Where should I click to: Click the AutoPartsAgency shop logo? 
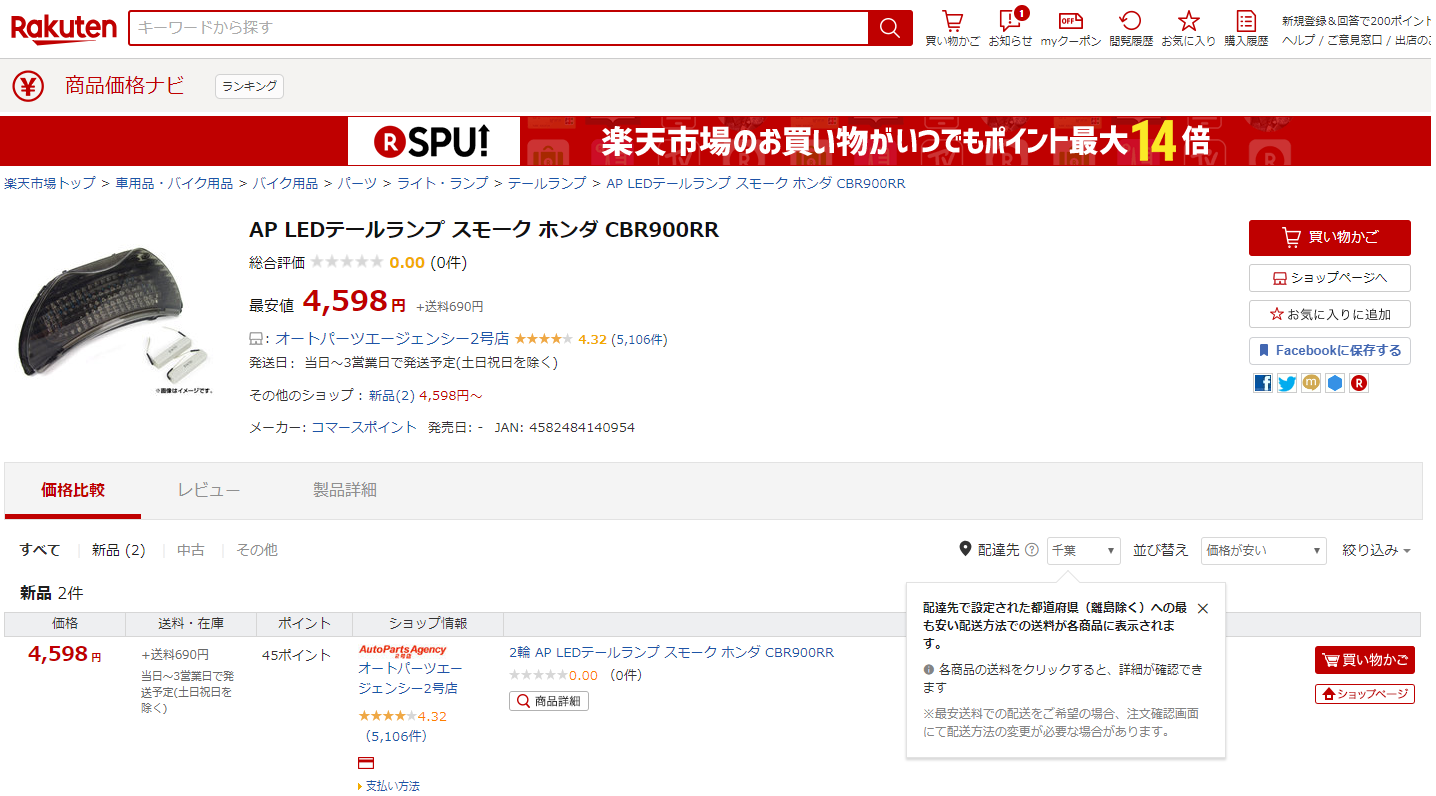[x=403, y=650]
